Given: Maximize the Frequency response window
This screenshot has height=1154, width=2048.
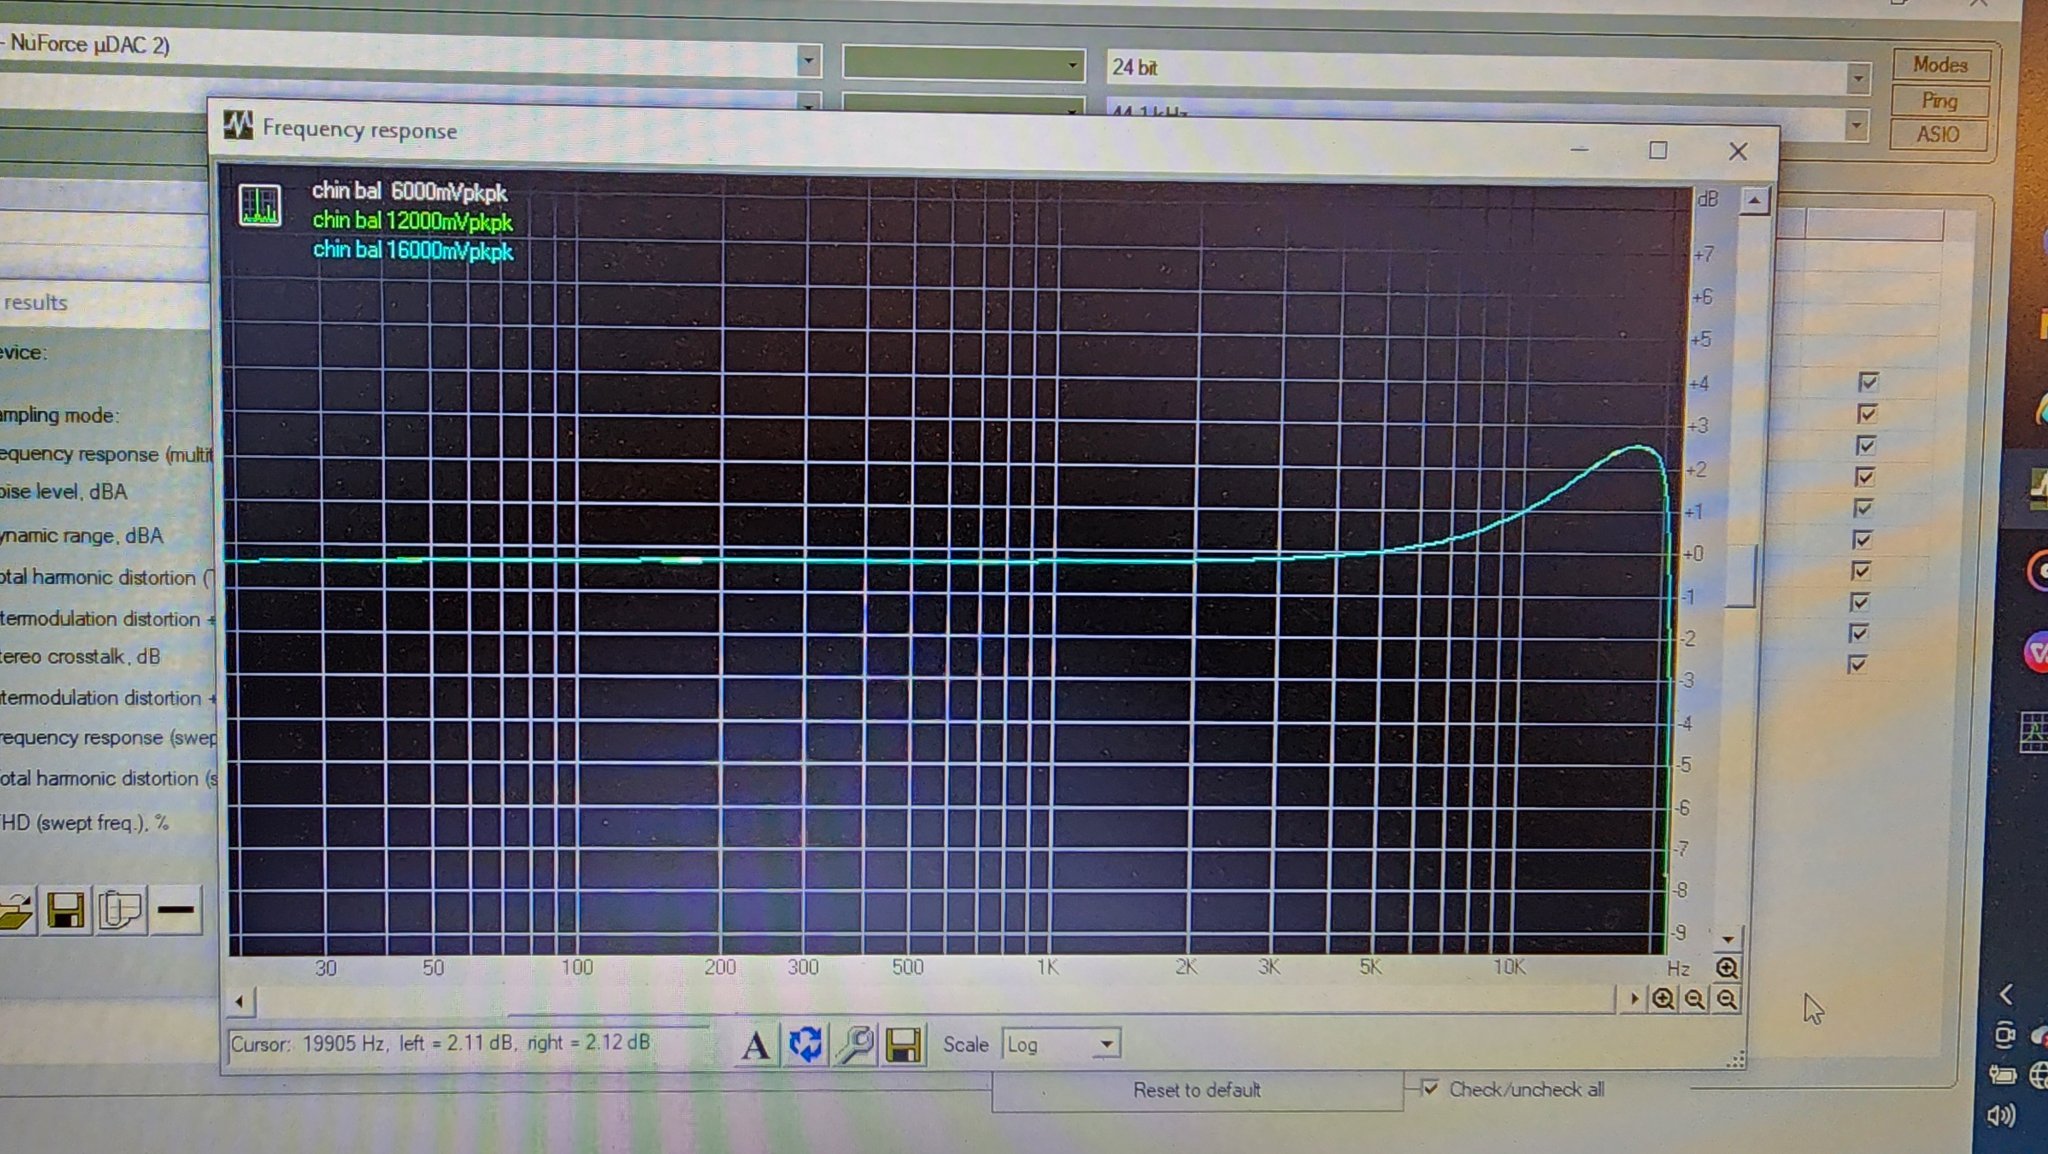Looking at the screenshot, I should point(1658,150).
